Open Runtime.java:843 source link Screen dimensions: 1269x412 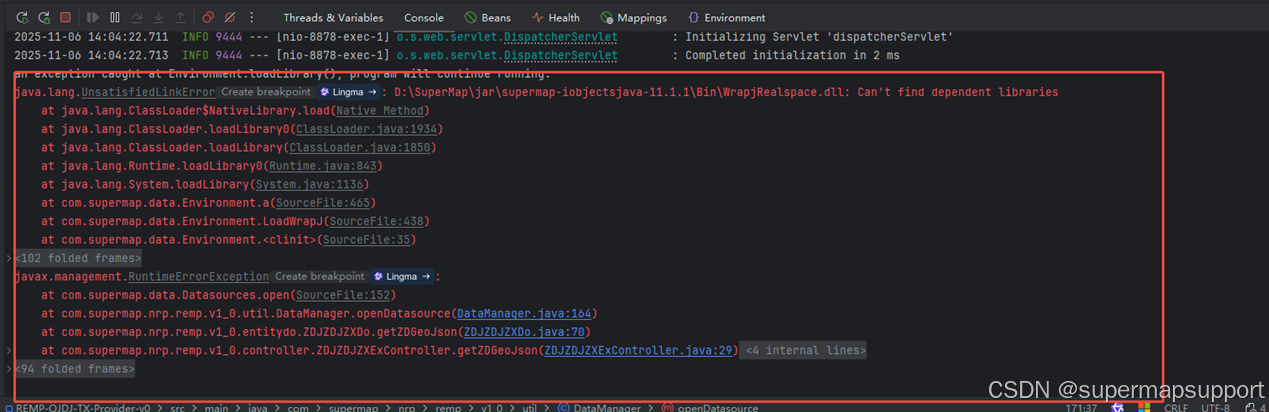click(x=322, y=166)
